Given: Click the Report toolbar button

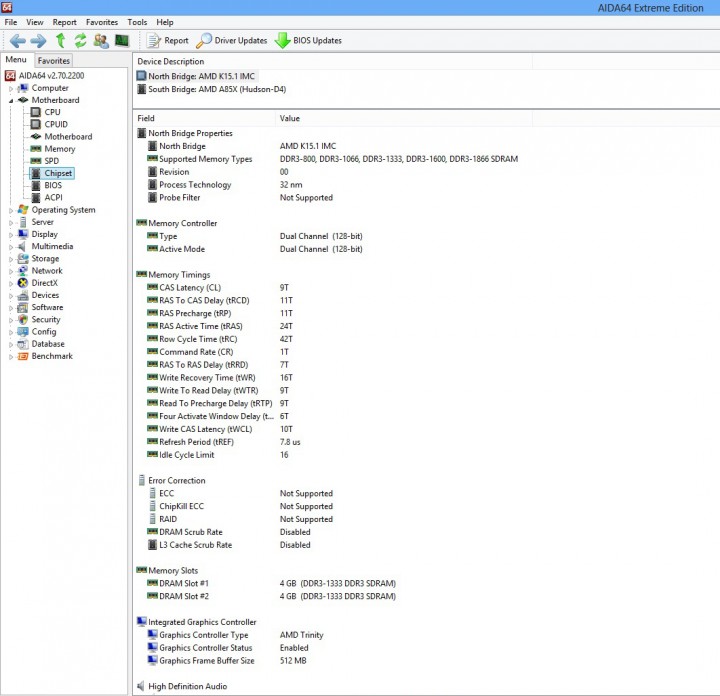Looking at the screenshot, I should click(168, 40).
